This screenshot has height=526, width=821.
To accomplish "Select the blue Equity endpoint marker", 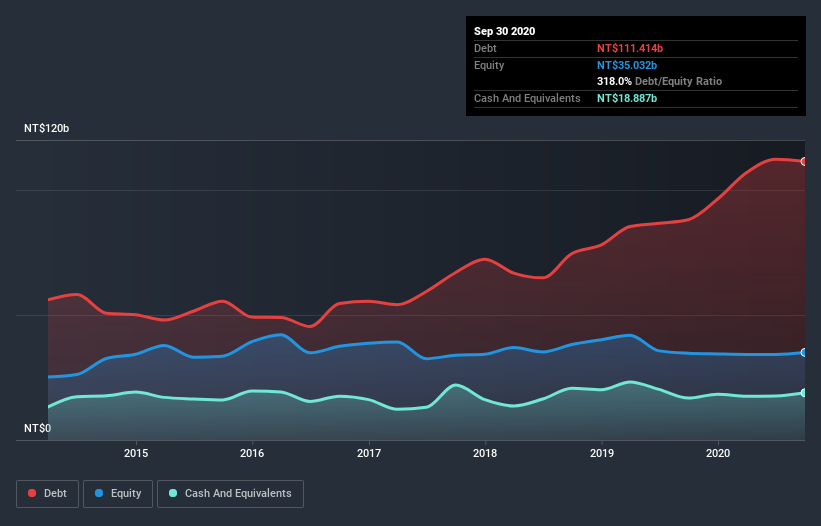I will point(804,353).
